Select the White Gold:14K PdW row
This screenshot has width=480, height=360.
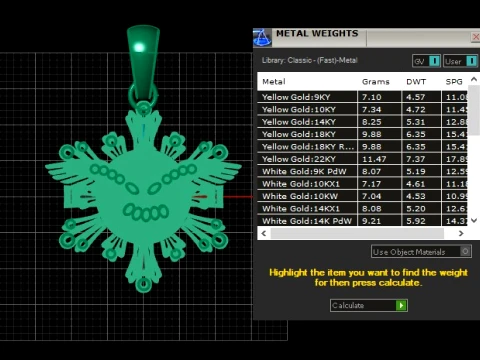click(362, 220)
